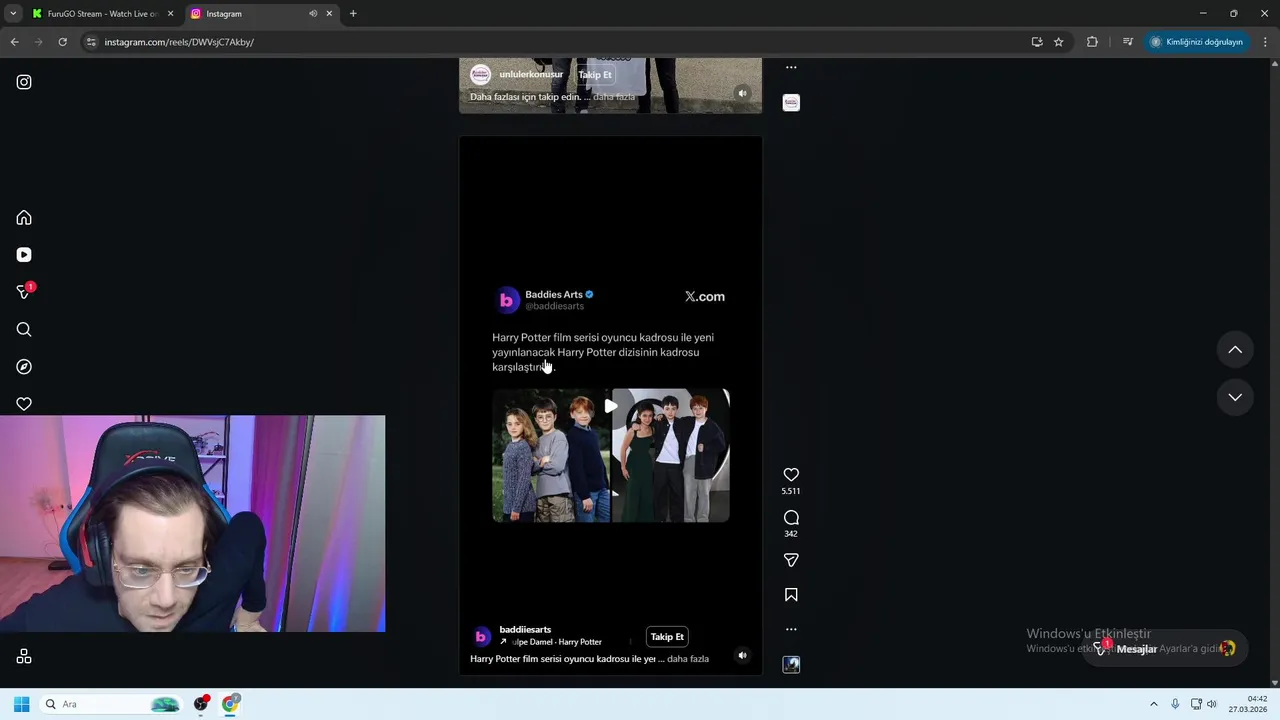This screenshot has height=720, width=1280.
Task: Open media controls icon in Chrome toolbar
Action: point(1127,42)
